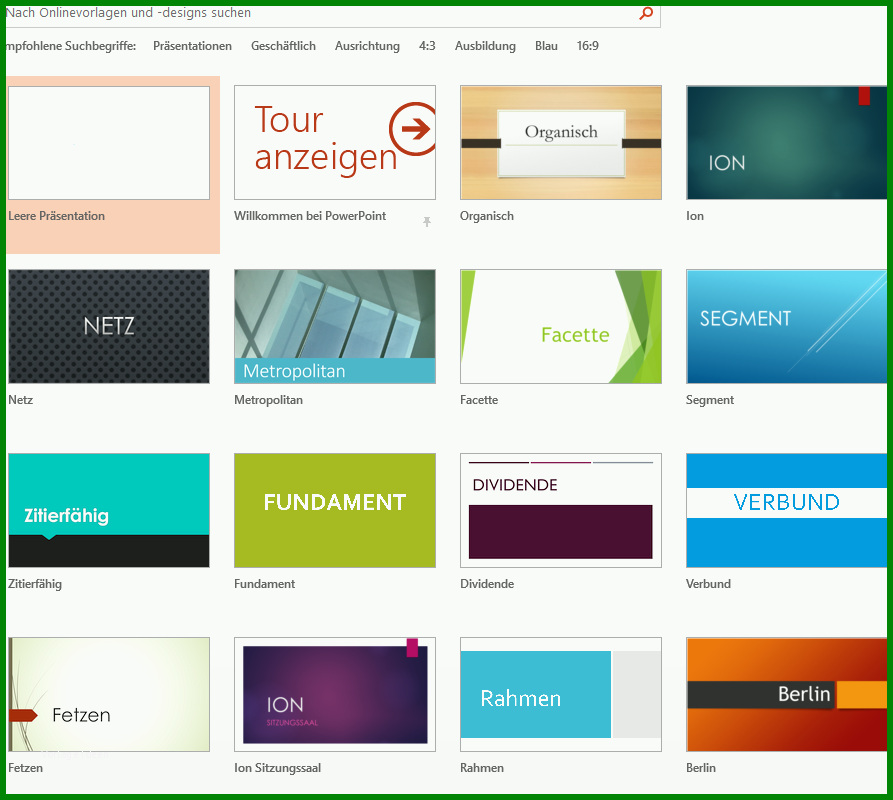Screen dimensions: 893x800
Task: Click the Berlin caption below thumbnail
Action: (x=701, y=768)
